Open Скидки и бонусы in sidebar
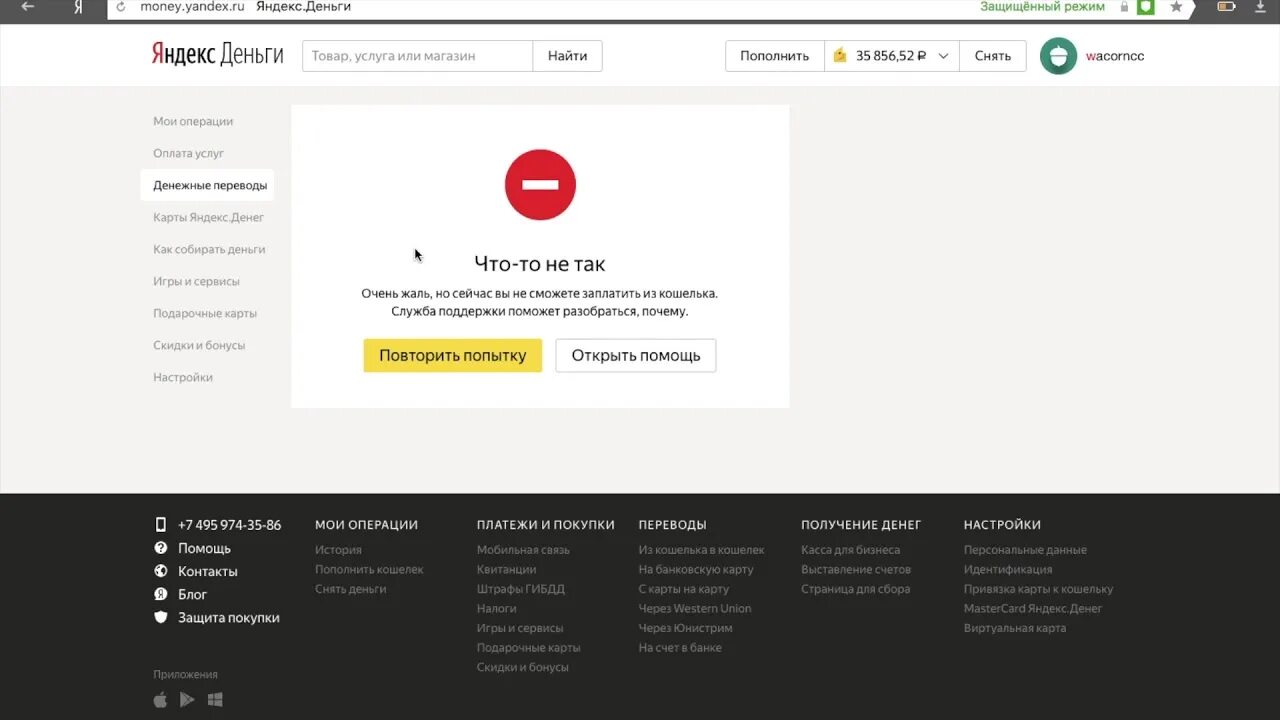The width and height of the screenshot is (1280, 720). (x=199, y=345)
